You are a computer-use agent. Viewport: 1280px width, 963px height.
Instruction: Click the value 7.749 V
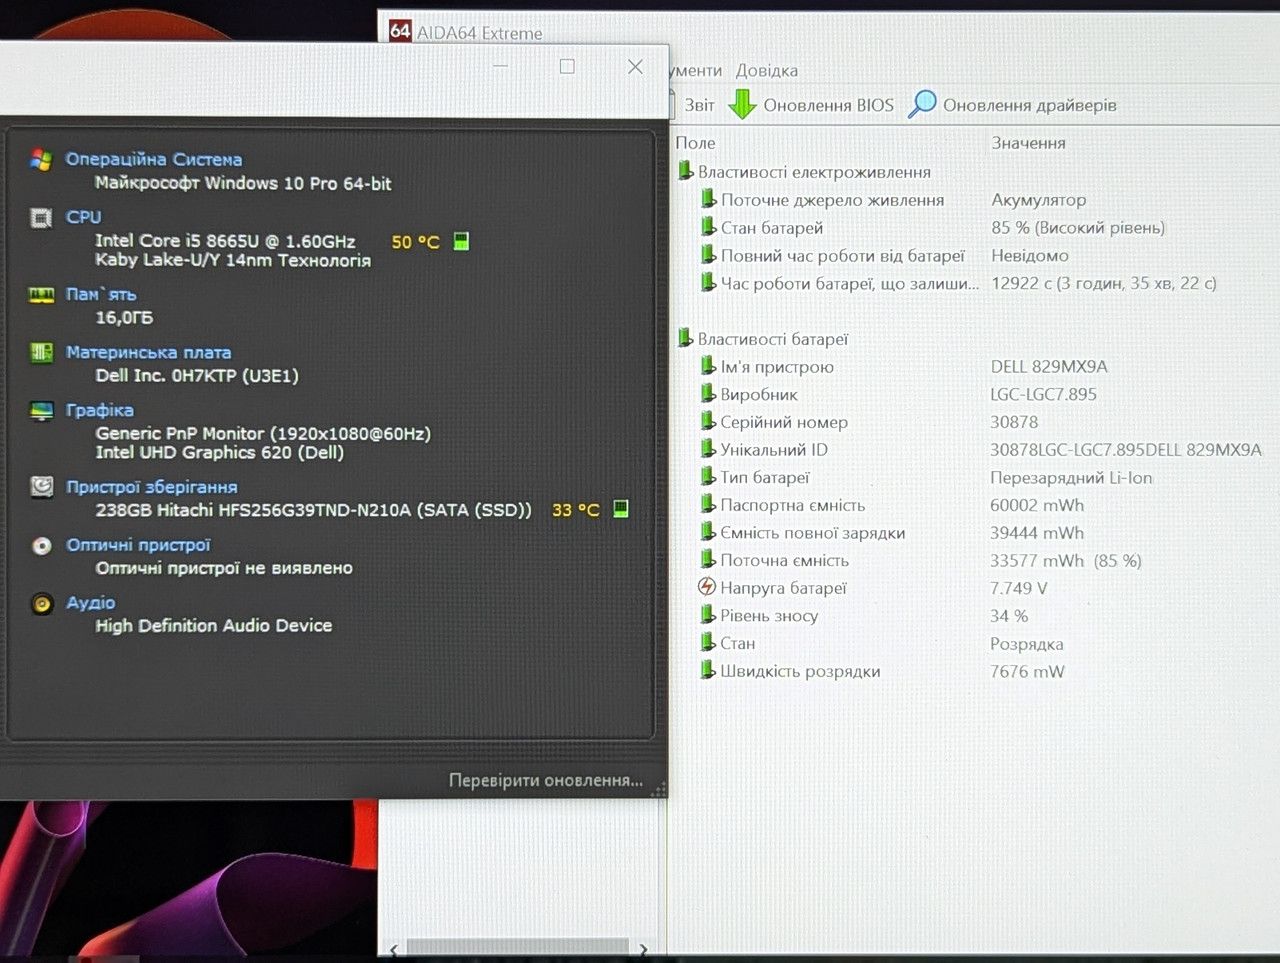pos(1019,588)
